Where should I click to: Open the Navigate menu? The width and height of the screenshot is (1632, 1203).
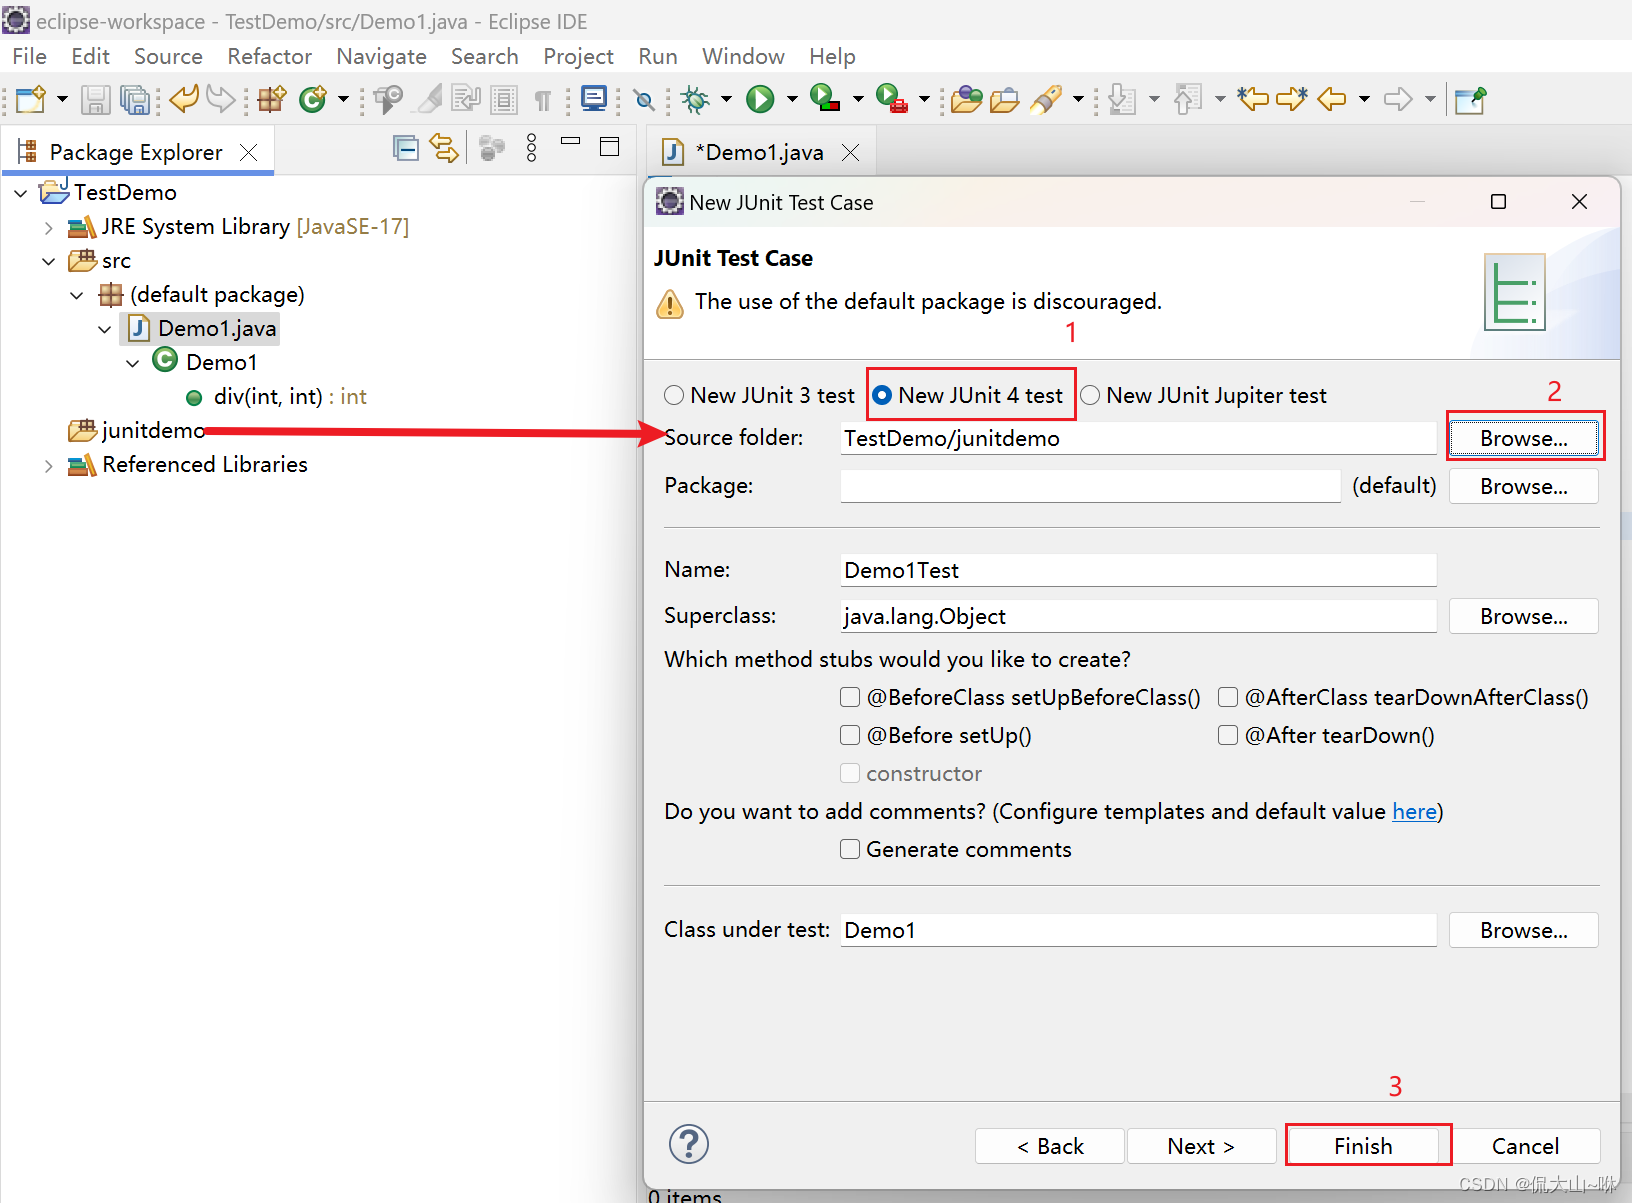[381, 56]
